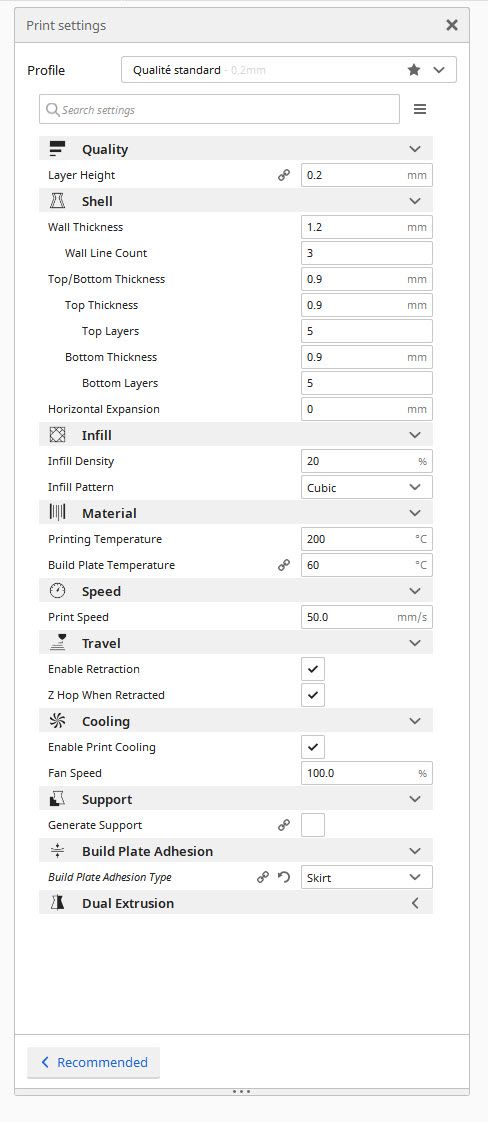Screen dimensions: 488x1122
Task: Click the reset arrow for Build Plate Adhesion Type
Action: coord(284,877)
